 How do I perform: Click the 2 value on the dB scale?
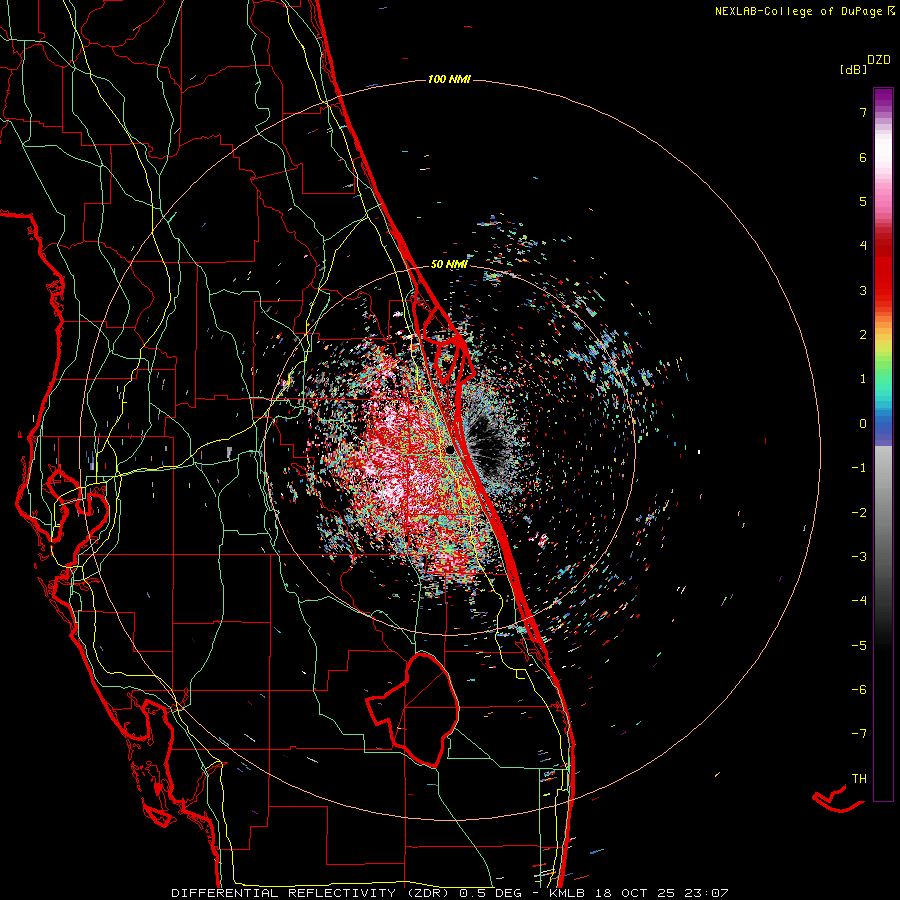pos(863,335)
